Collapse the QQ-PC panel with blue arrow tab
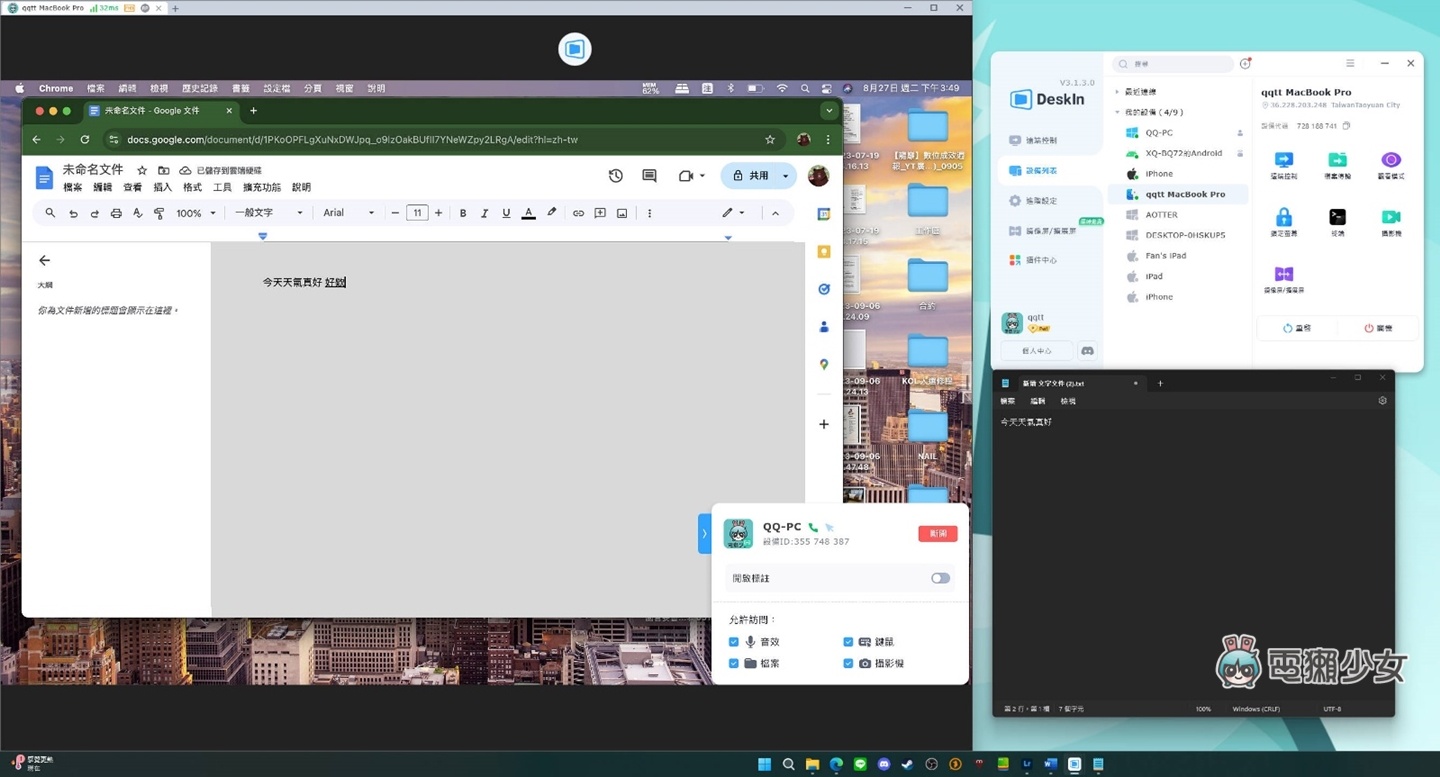Viewport: 1440px width, 777px height. coord(704,534)
